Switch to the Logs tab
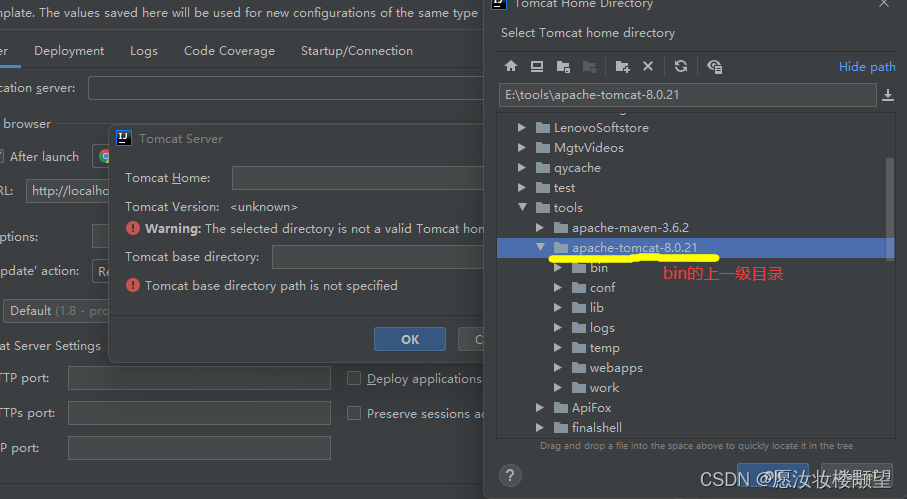This screenshot has height=499, width=907. [143, 51]
